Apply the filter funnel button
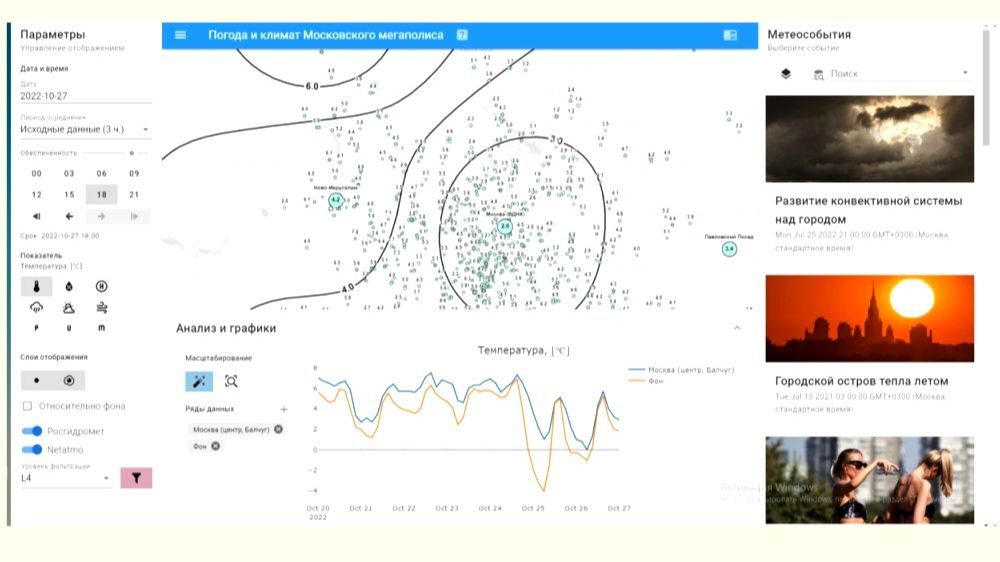 [136, 478]
